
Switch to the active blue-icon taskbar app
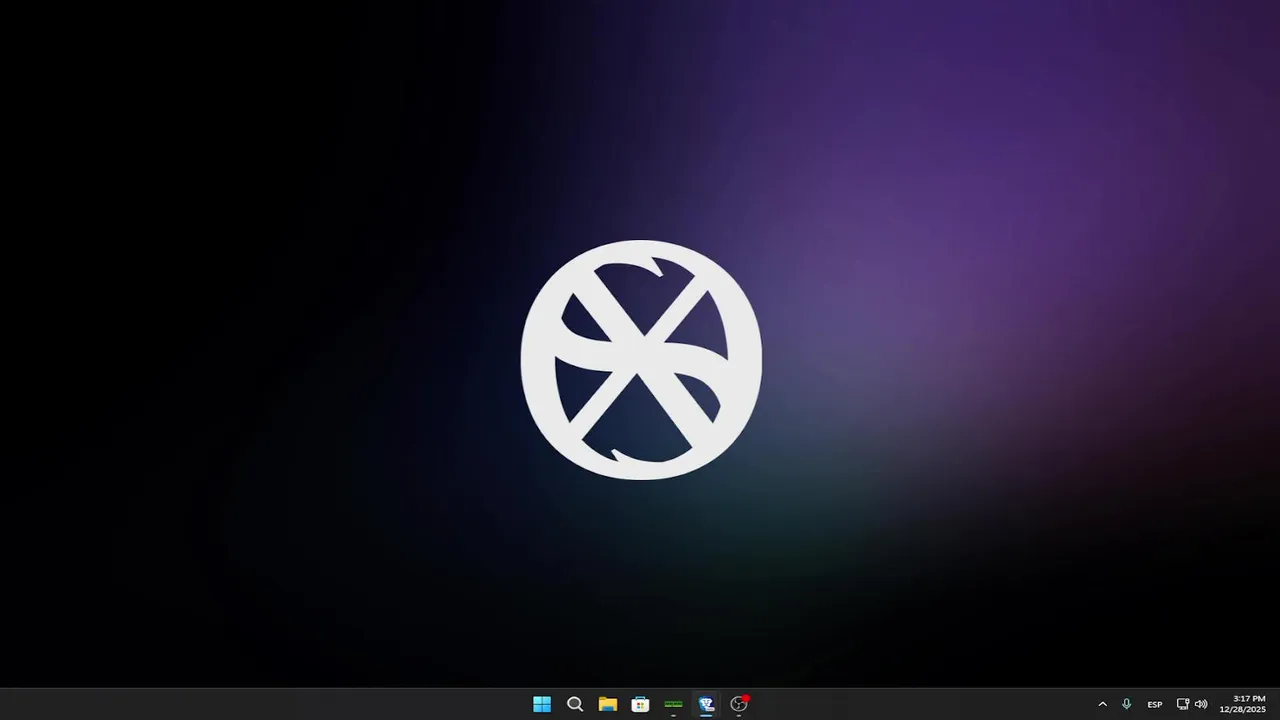[x=706, y=704]
